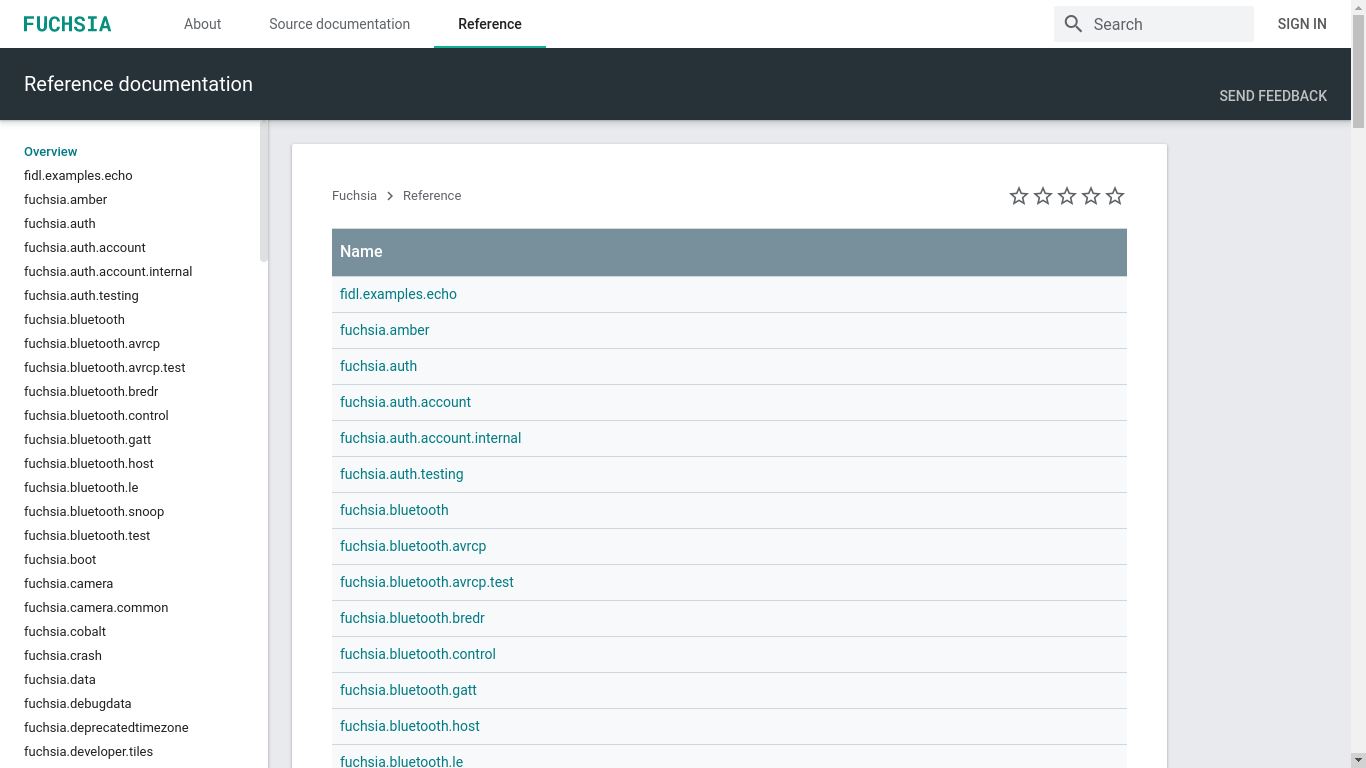Screen dimensions: 1366x768
Task: Open fuchsia.auth.account in the sidebar
Action: pos(85,248)
